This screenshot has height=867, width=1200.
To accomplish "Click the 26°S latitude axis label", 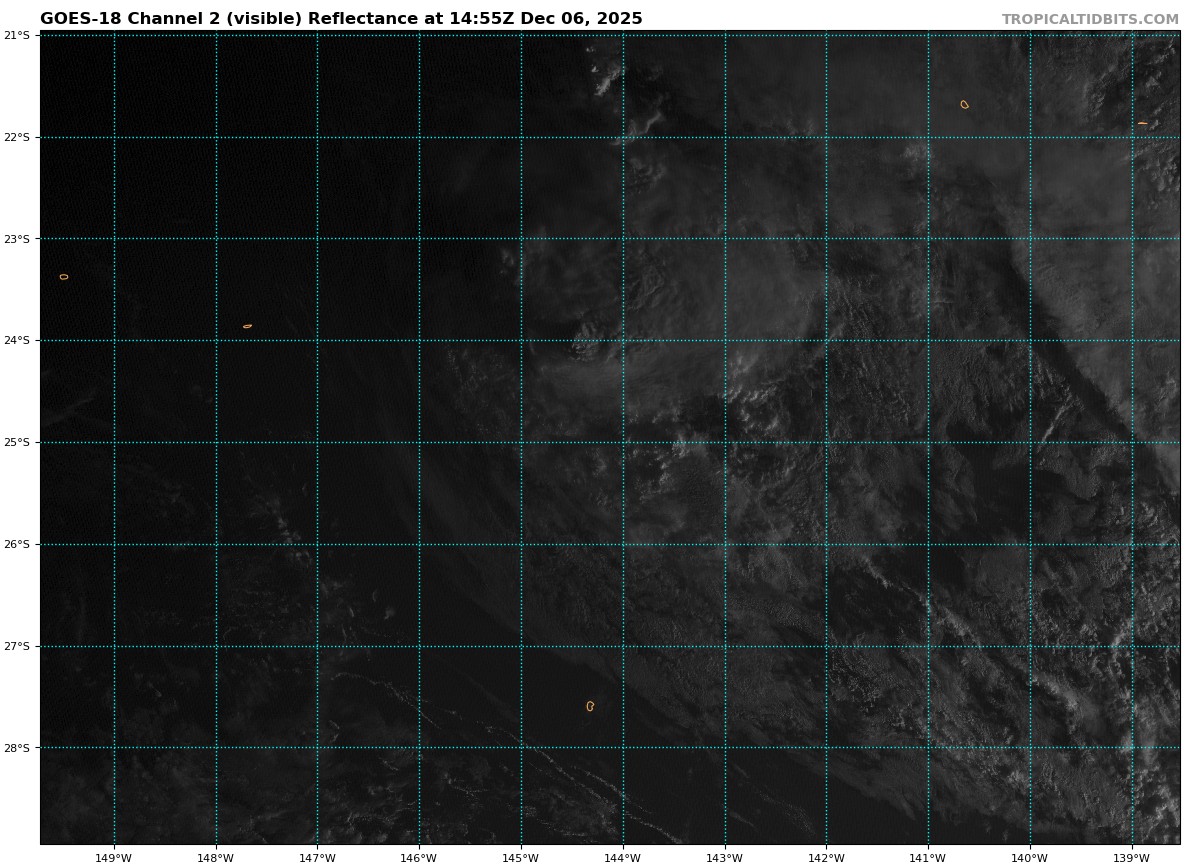I will 16,544.
